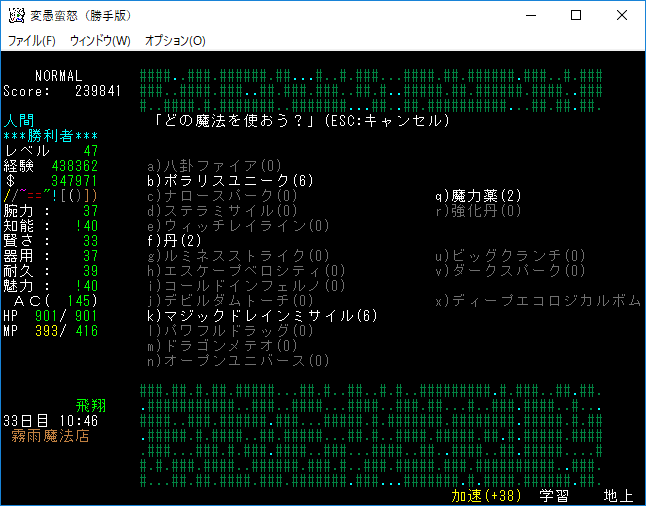This screenshot has width=646, height=506.
Task: Choose spell k) マジックドレインミサイル(6)
Action: click(262, 316)
